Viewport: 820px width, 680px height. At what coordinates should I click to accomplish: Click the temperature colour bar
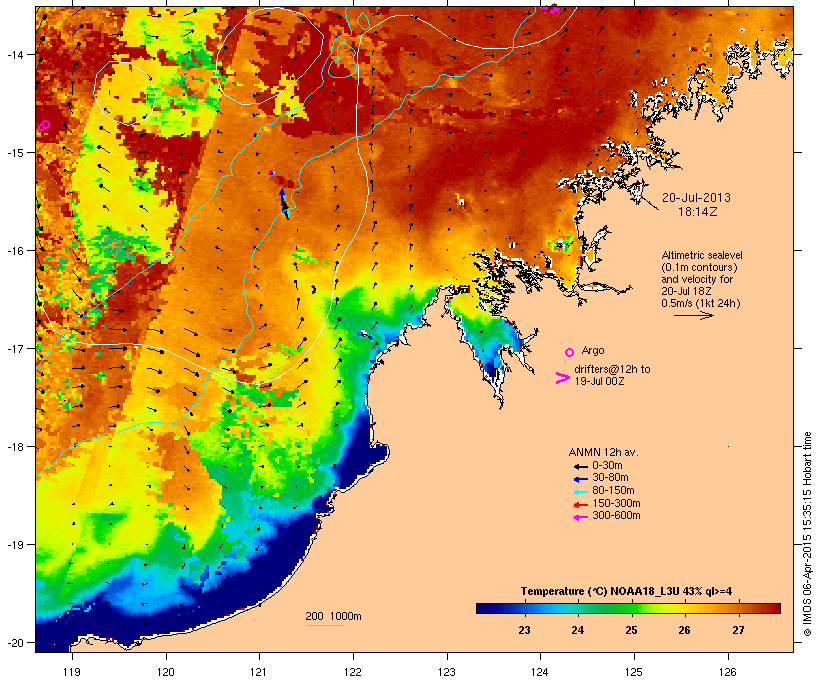tap(628, 608)
